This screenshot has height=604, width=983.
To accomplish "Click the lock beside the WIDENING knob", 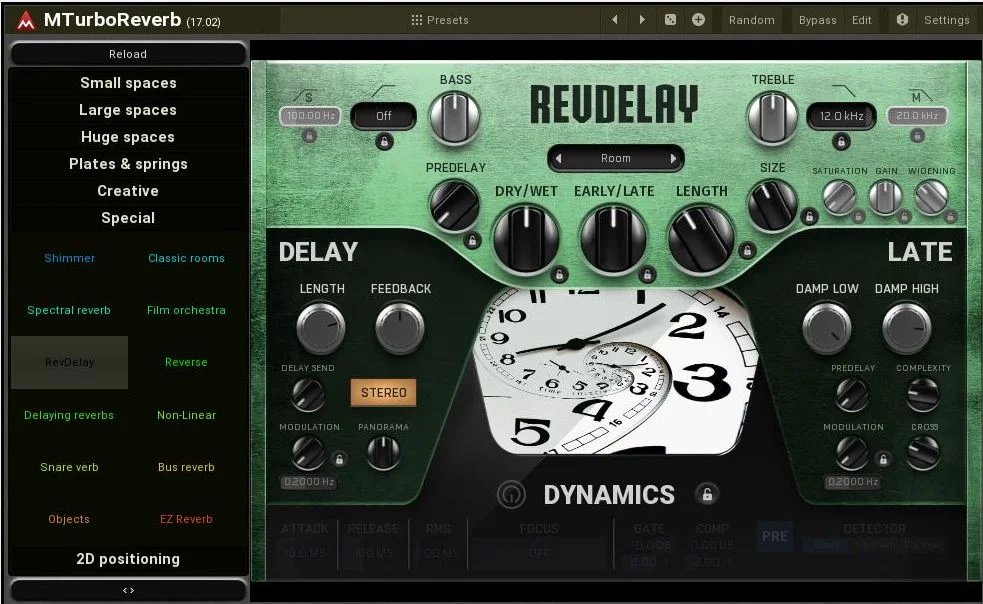I will 950,217.
